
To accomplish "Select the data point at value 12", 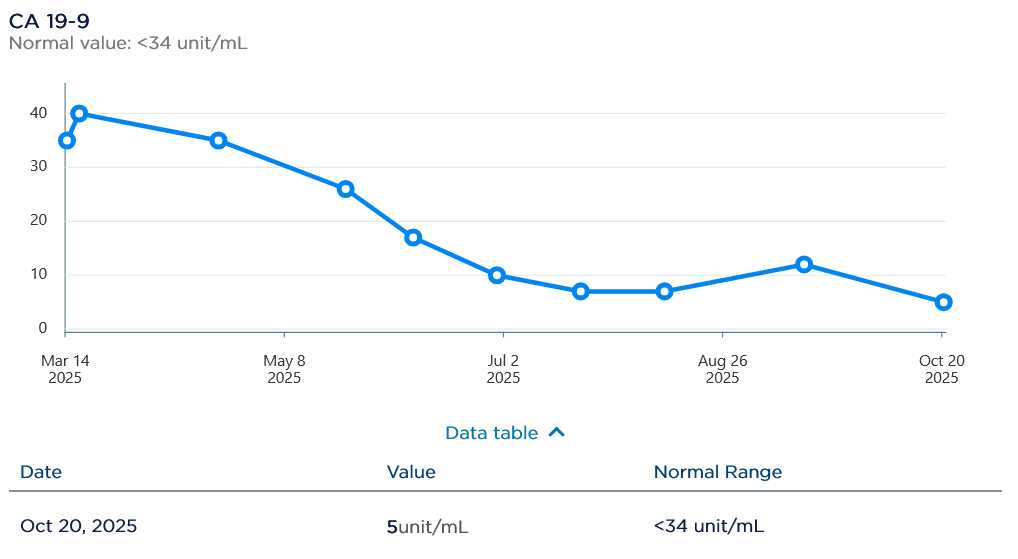I will pos(804,265).
